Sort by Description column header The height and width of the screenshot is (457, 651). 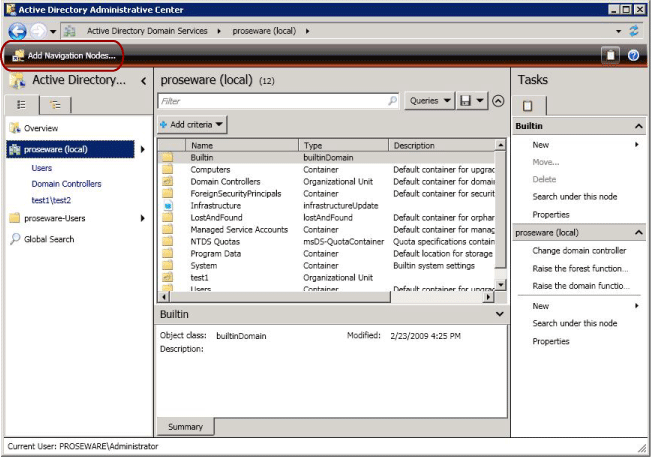[442, 146]
